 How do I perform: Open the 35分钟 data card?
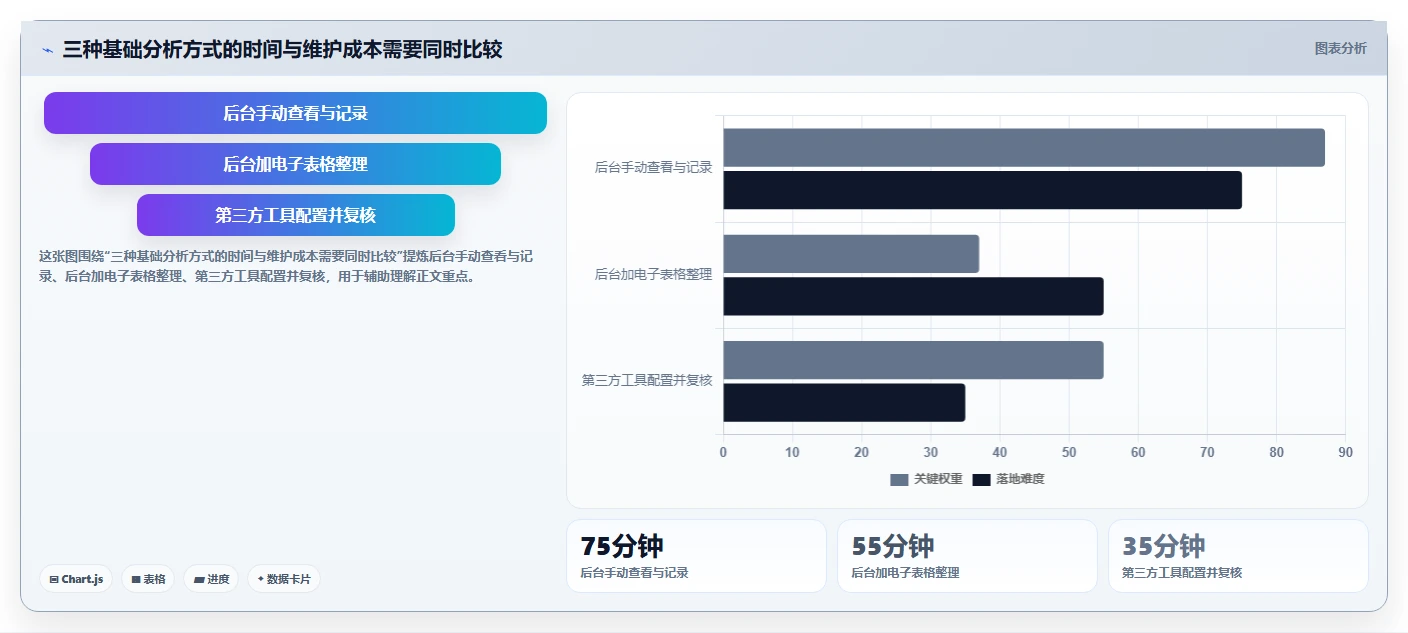pos(1238,556)
